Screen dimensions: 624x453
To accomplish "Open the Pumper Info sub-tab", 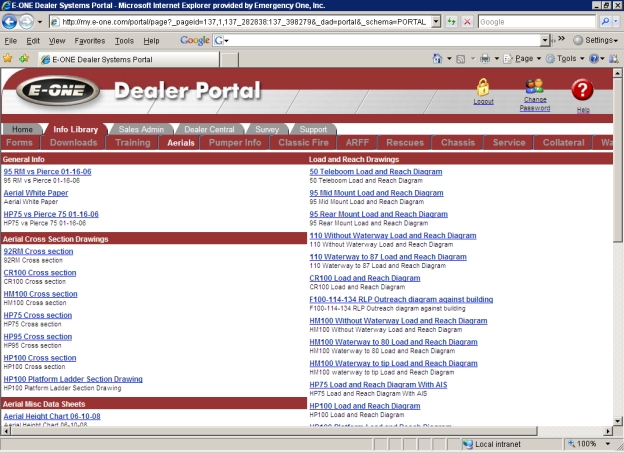I will click(235, 143).
